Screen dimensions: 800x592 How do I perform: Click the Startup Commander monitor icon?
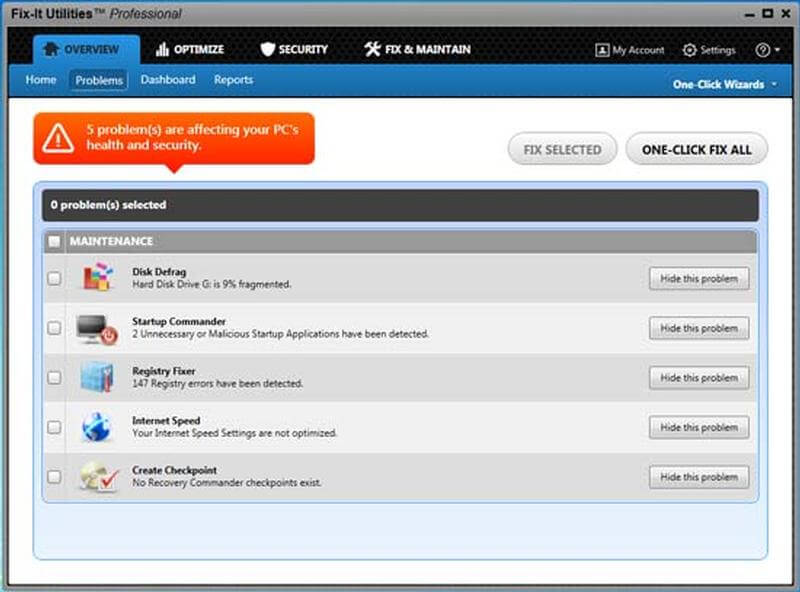(97, 328)
